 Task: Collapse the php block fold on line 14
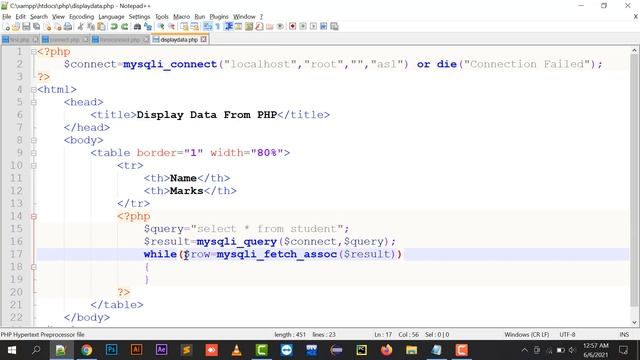34,216
